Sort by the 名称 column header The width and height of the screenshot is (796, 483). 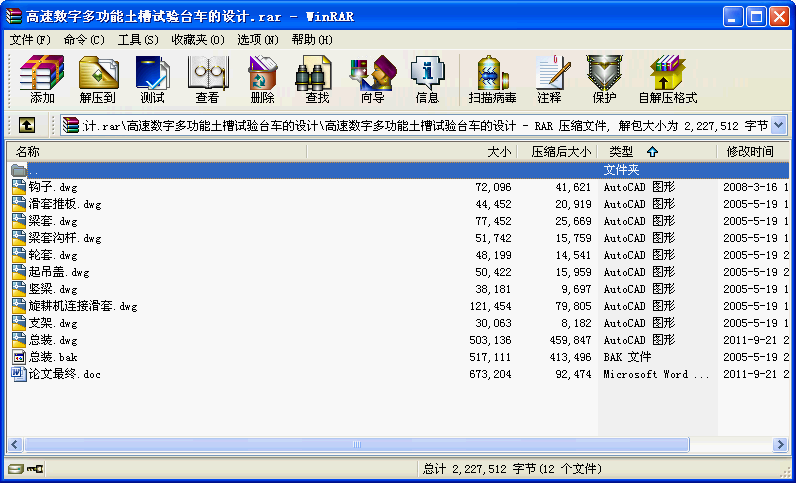tap(157, 151)
